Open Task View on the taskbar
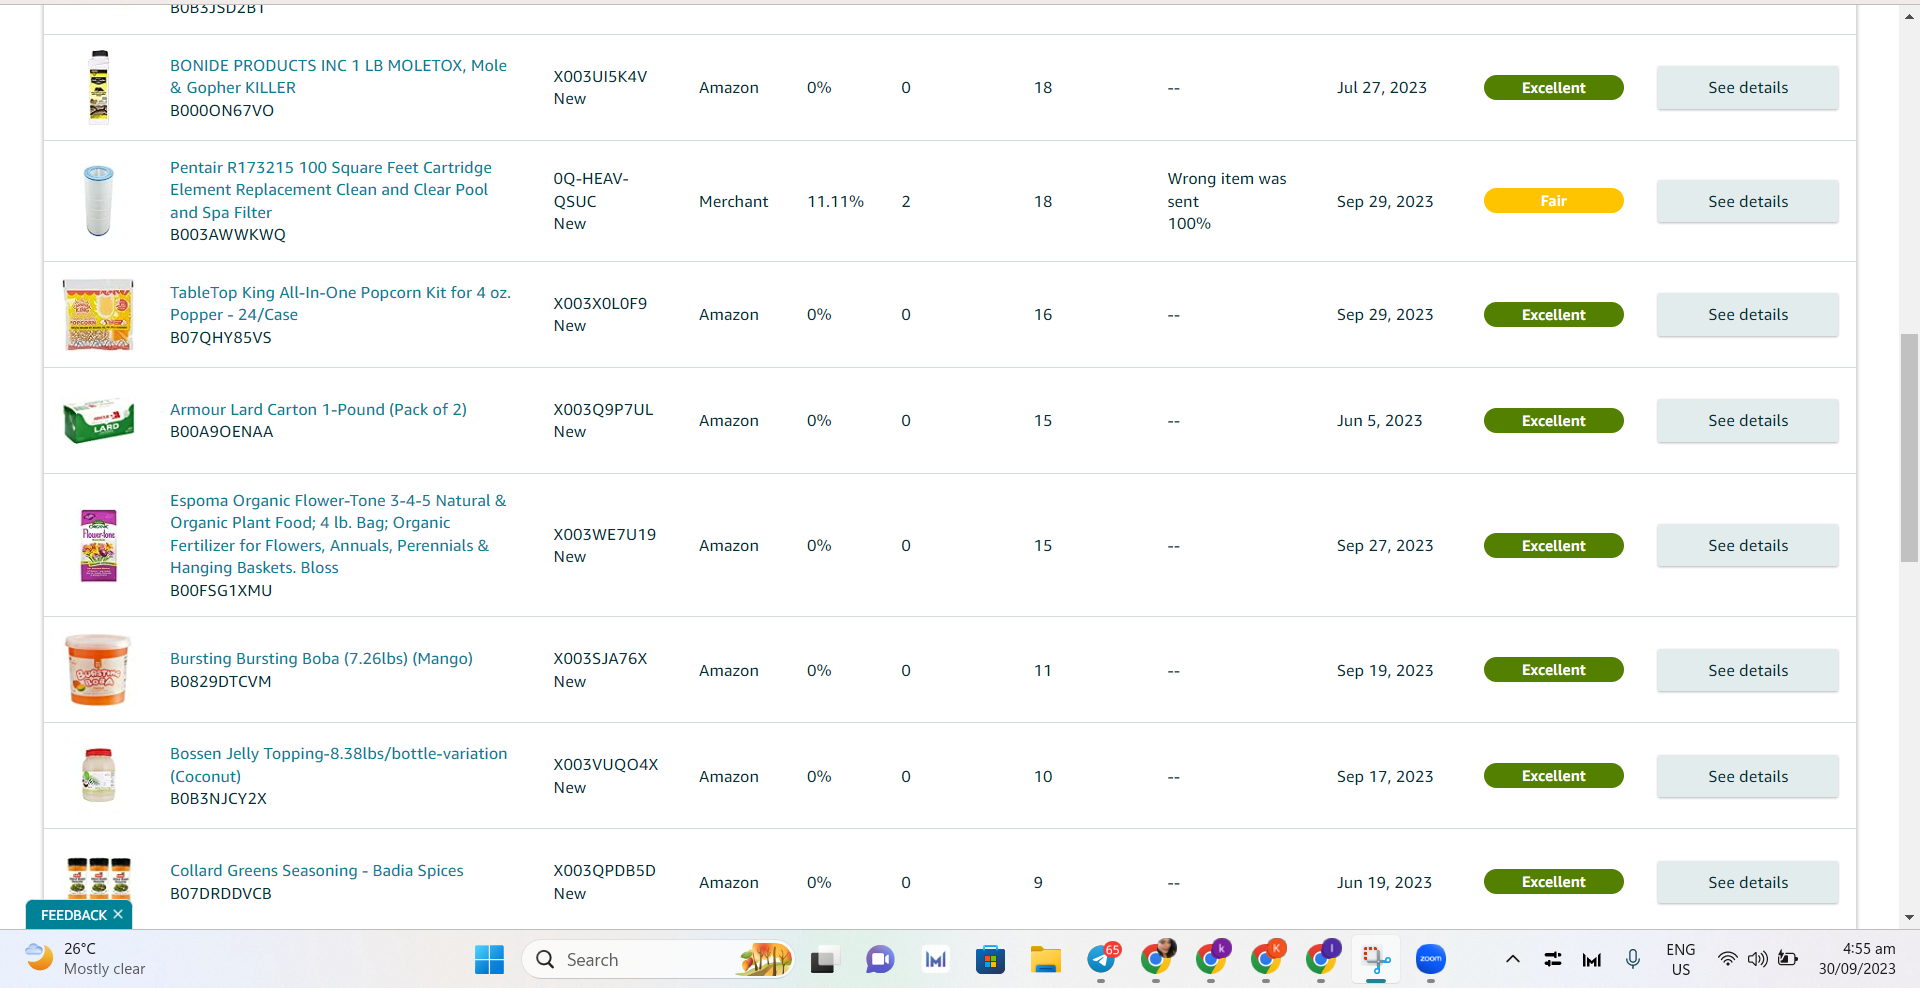Image resolution: width=1920 pixels, height=988 pixels. tap(823, 960)
